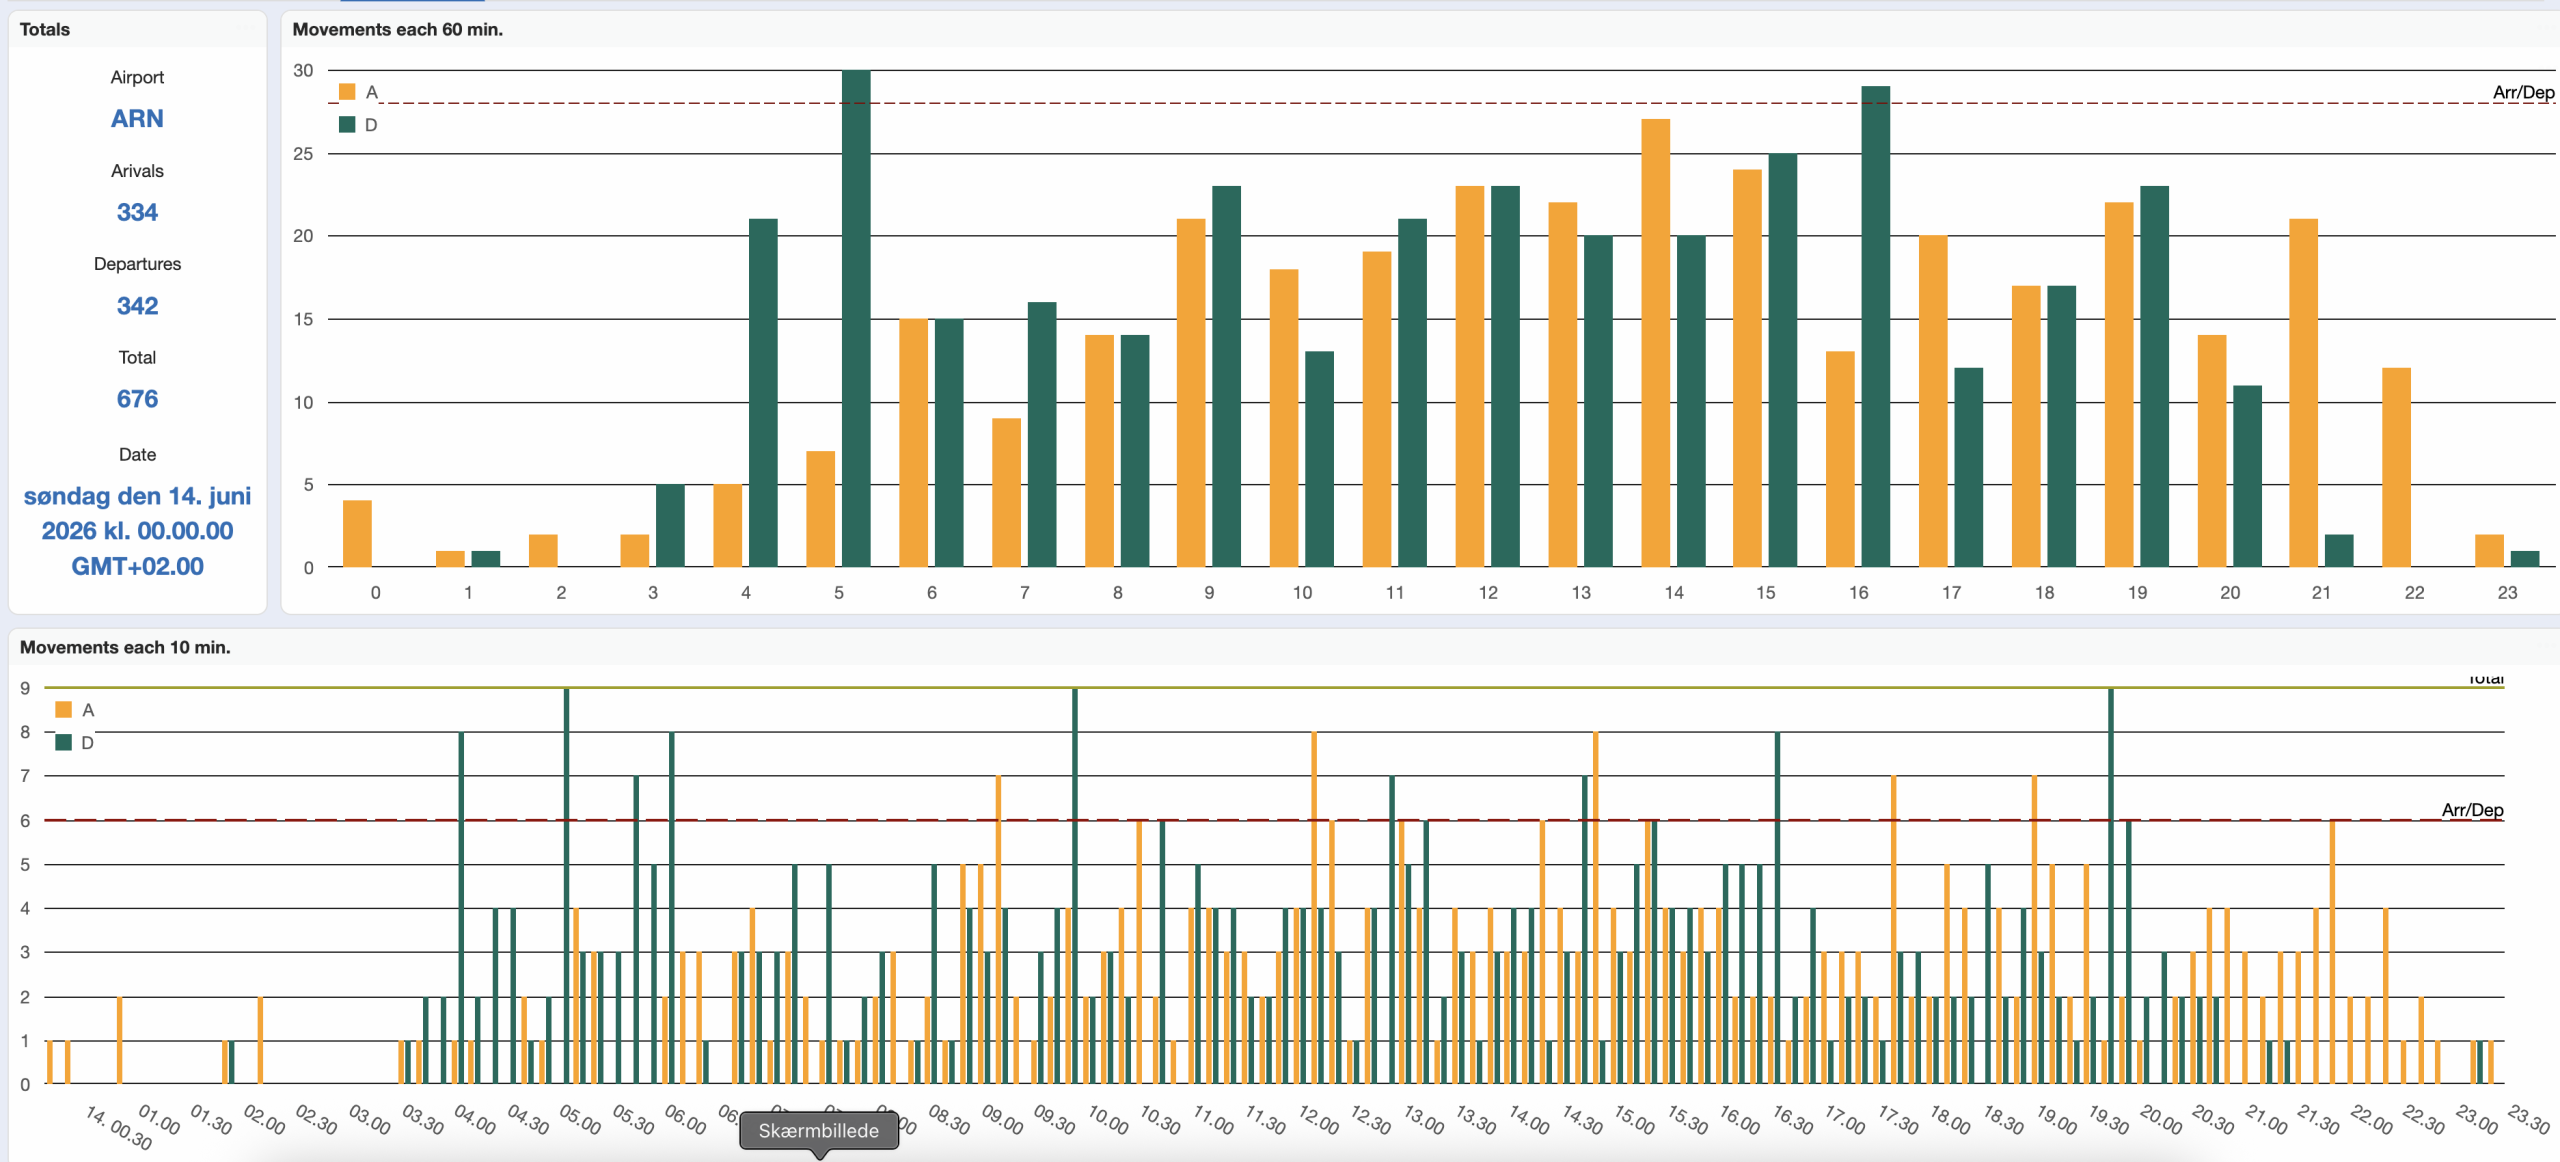Viewport: 2560px width, 1162px height.
Task: Select the arrivals bar at hour 0
Action: (357, 533)
